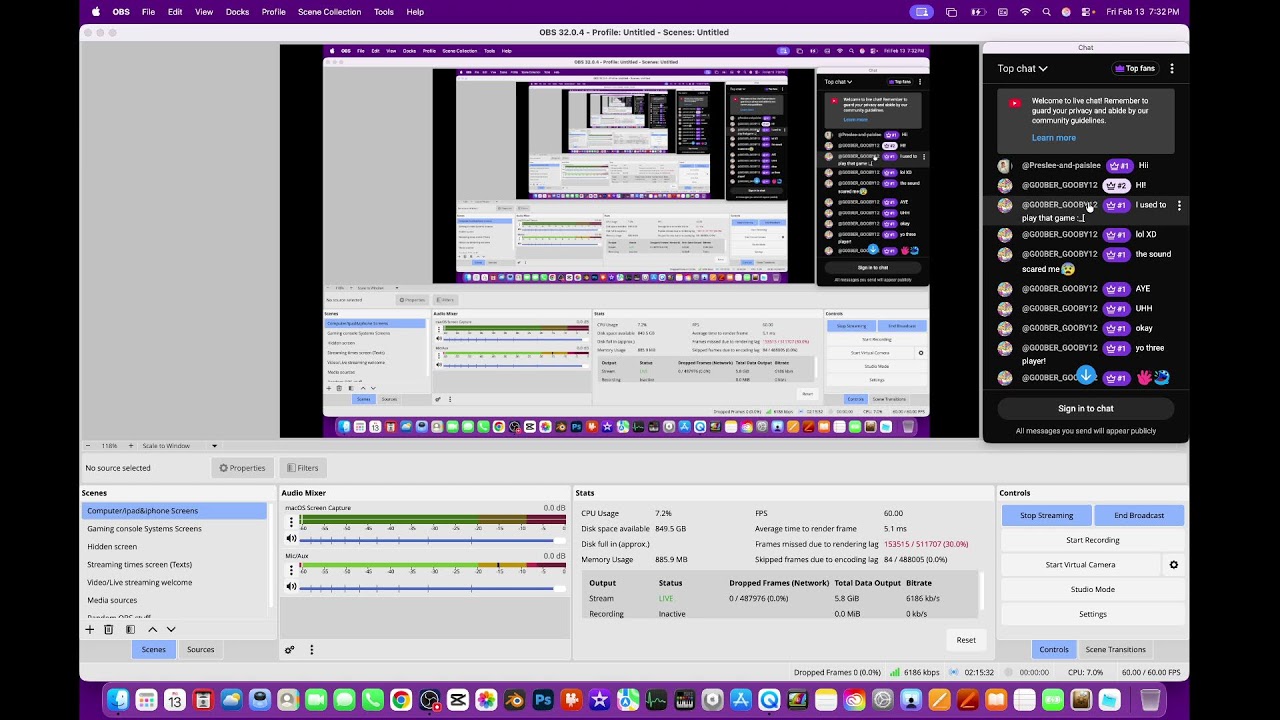
Task: Open Finder from the Dock
Action: pos(118,700)
